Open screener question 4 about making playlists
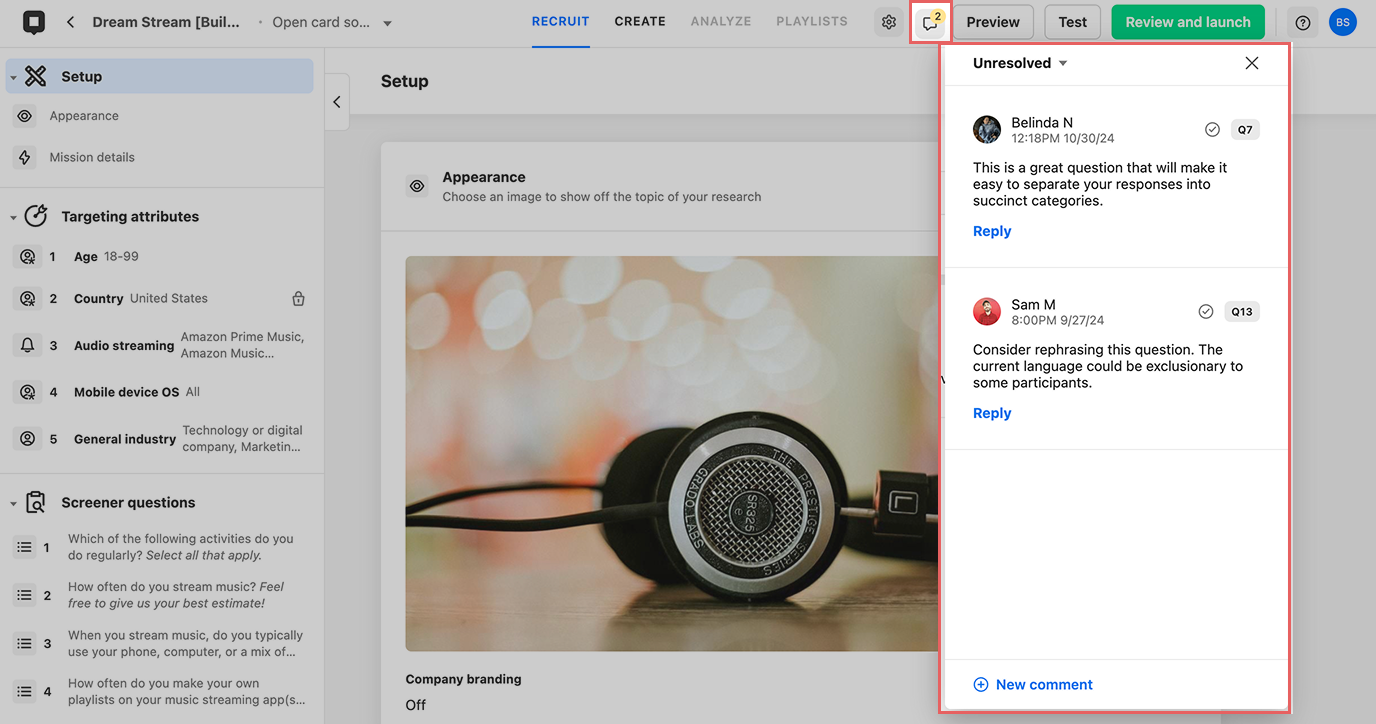The width and height of the screenshot is (1376, 724). click(160, 691)
